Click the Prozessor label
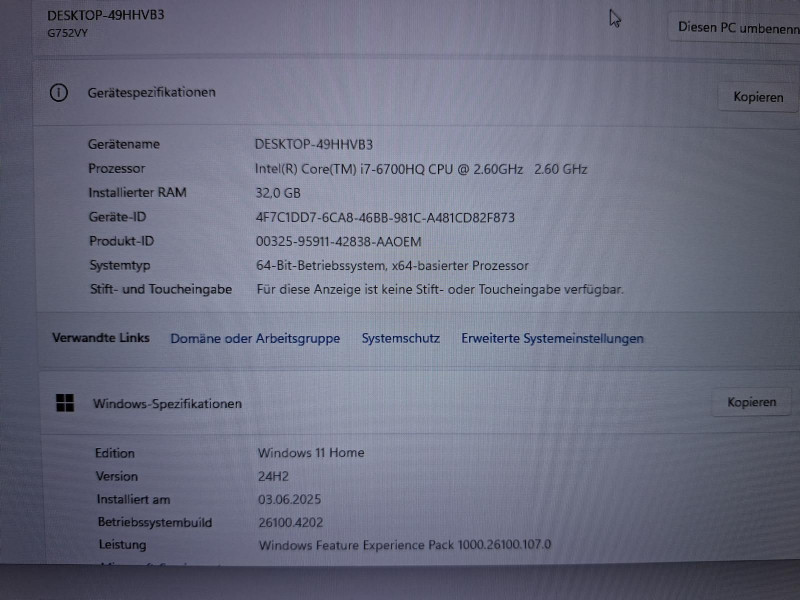The width and height of the screenshot is (800, 600). pyautogui.click(x=116, y=168)
